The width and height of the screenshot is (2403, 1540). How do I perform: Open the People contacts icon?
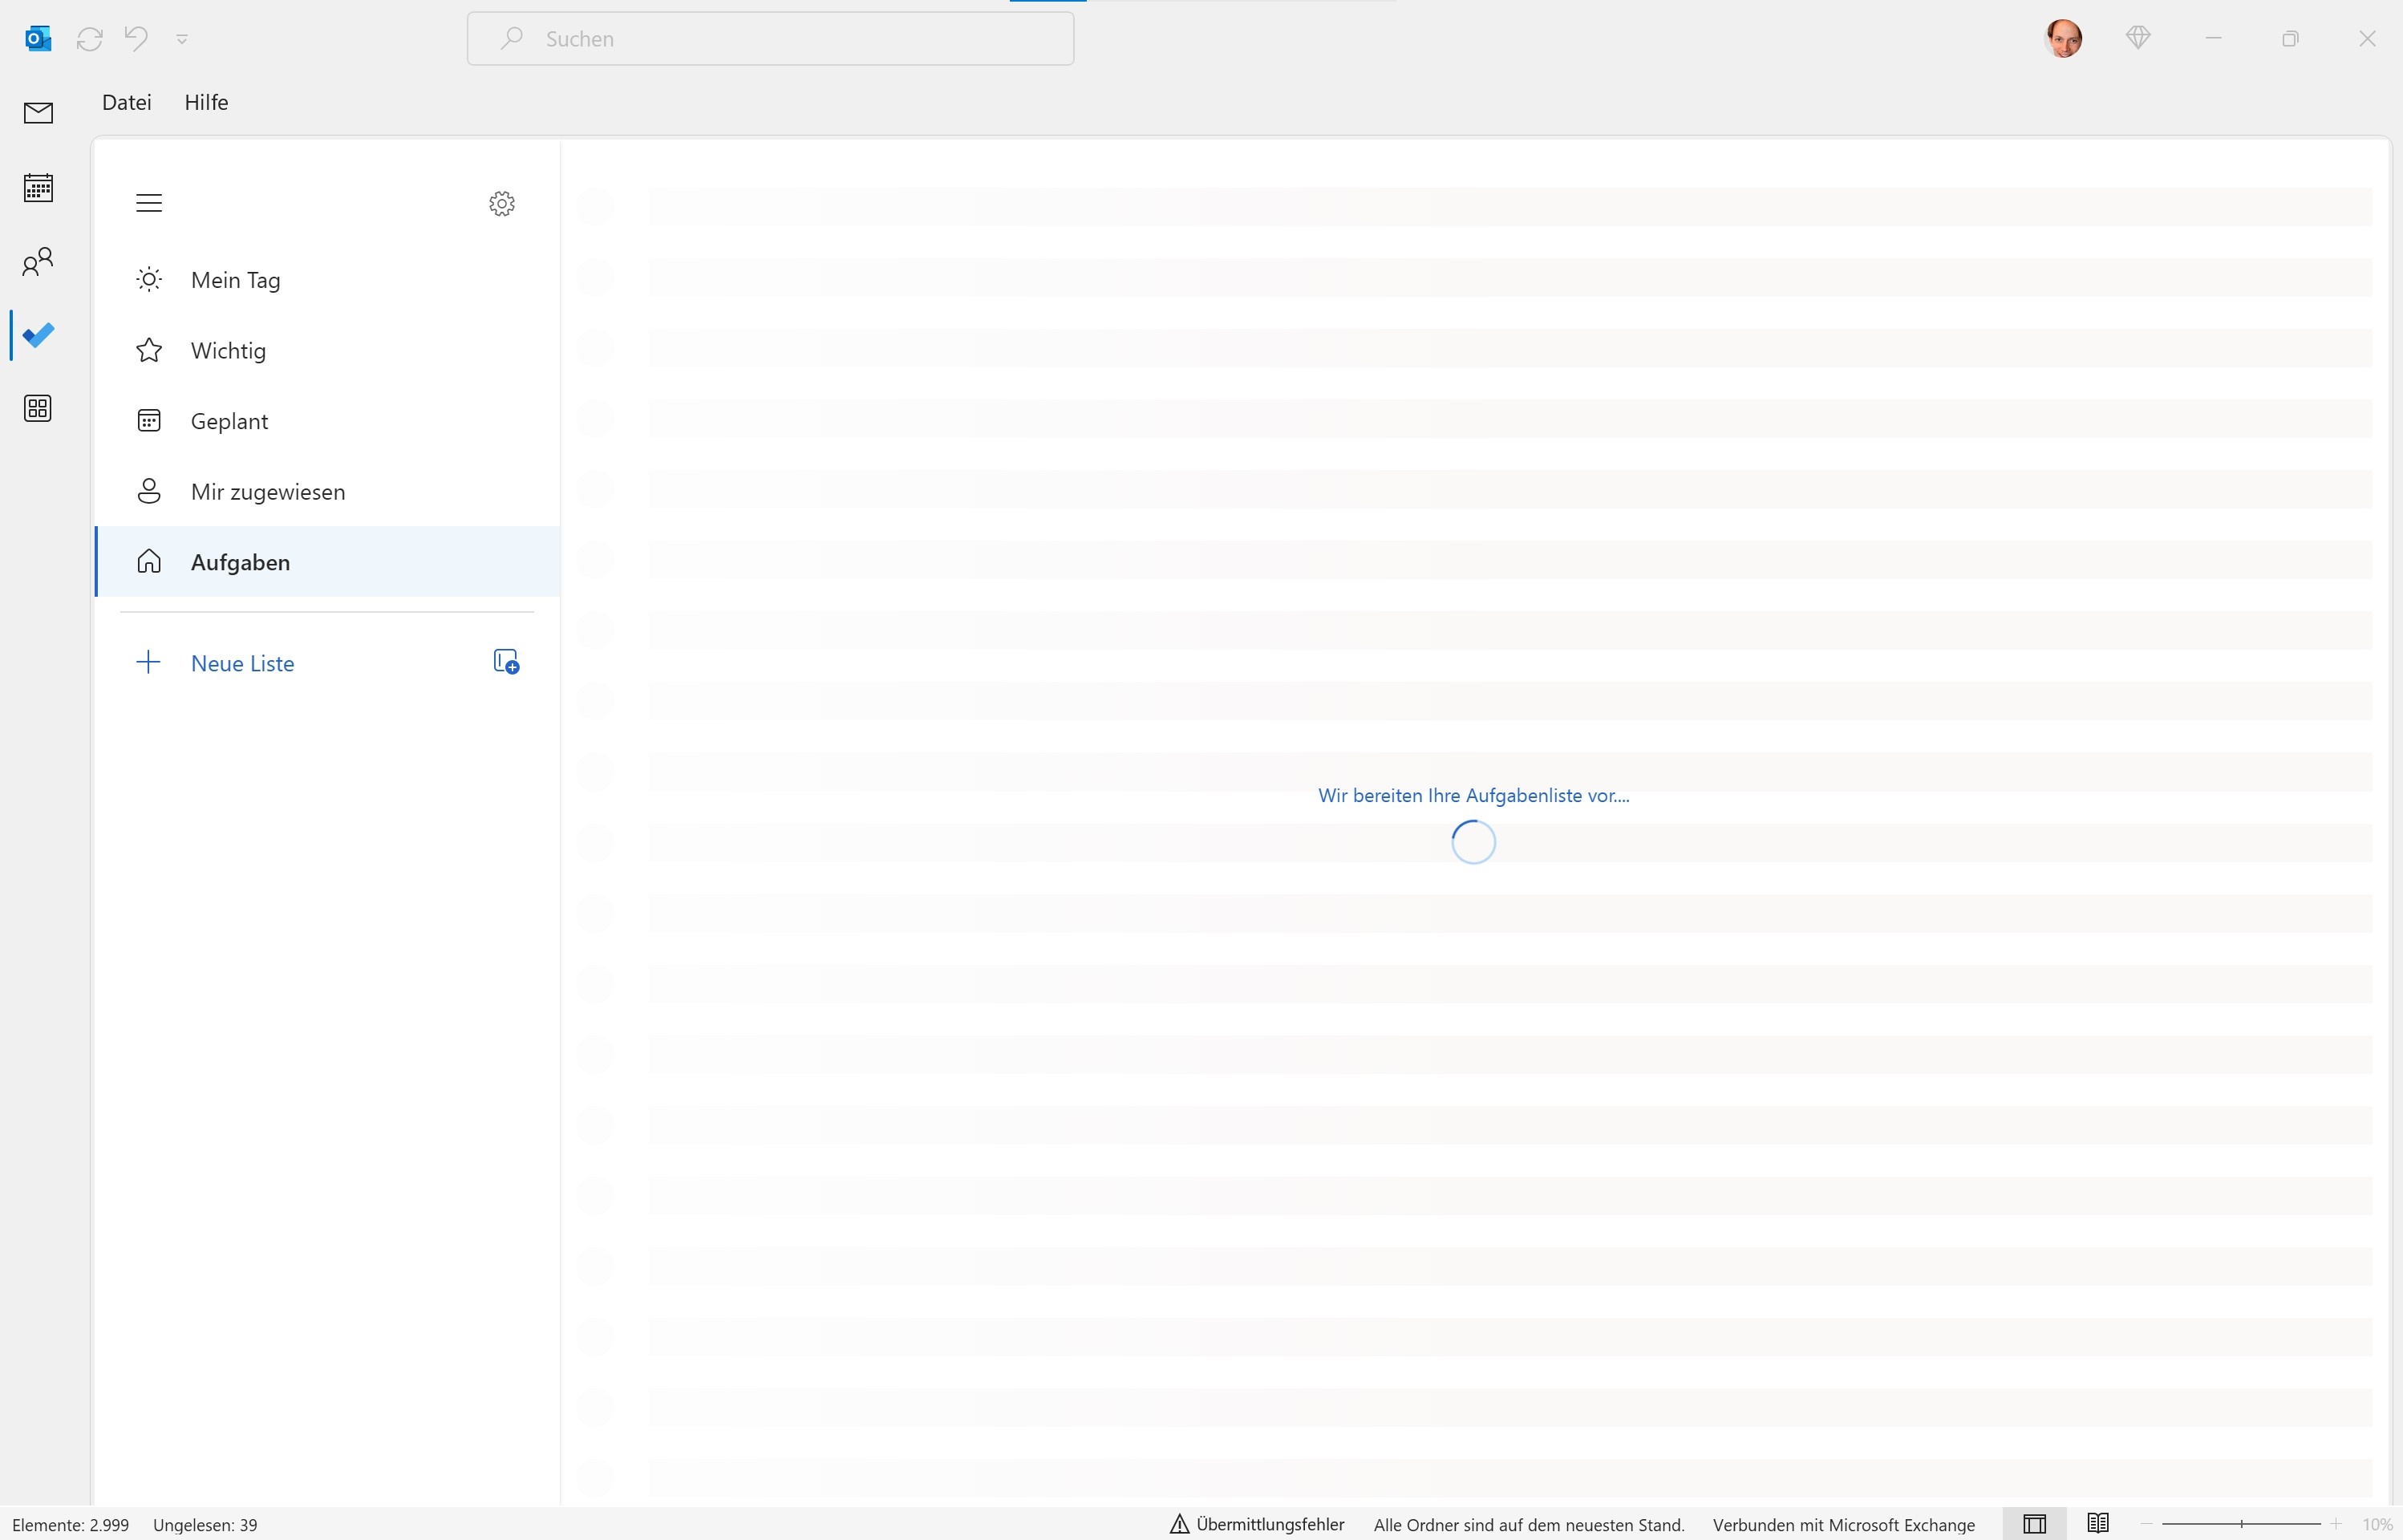(38, 262)
